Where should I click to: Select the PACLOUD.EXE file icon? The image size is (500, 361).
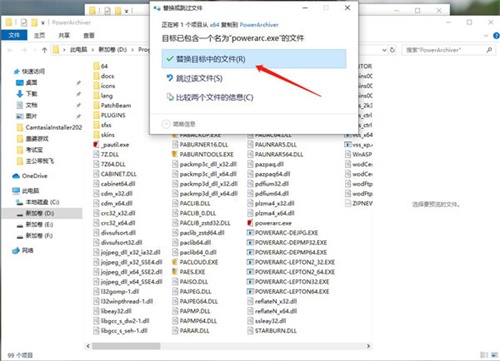175,262
